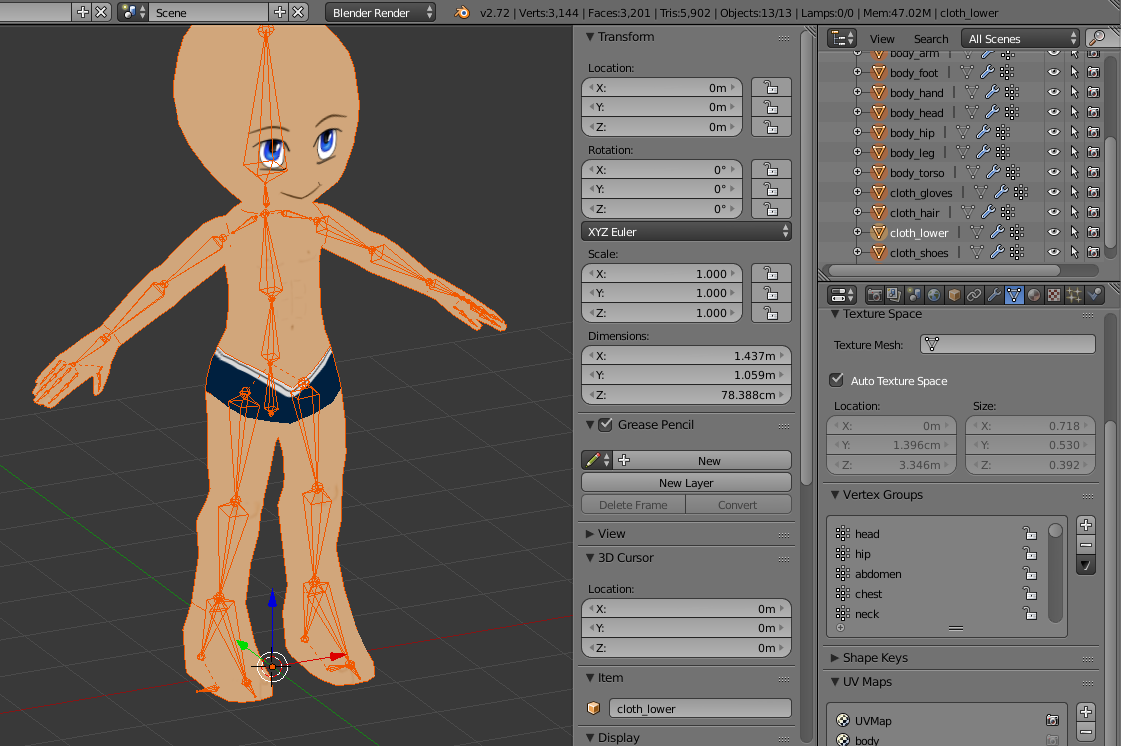The height and width of the screenshot is (746, 1121).
Task: Open the Particles properties tab
Action: (1074, 295)
